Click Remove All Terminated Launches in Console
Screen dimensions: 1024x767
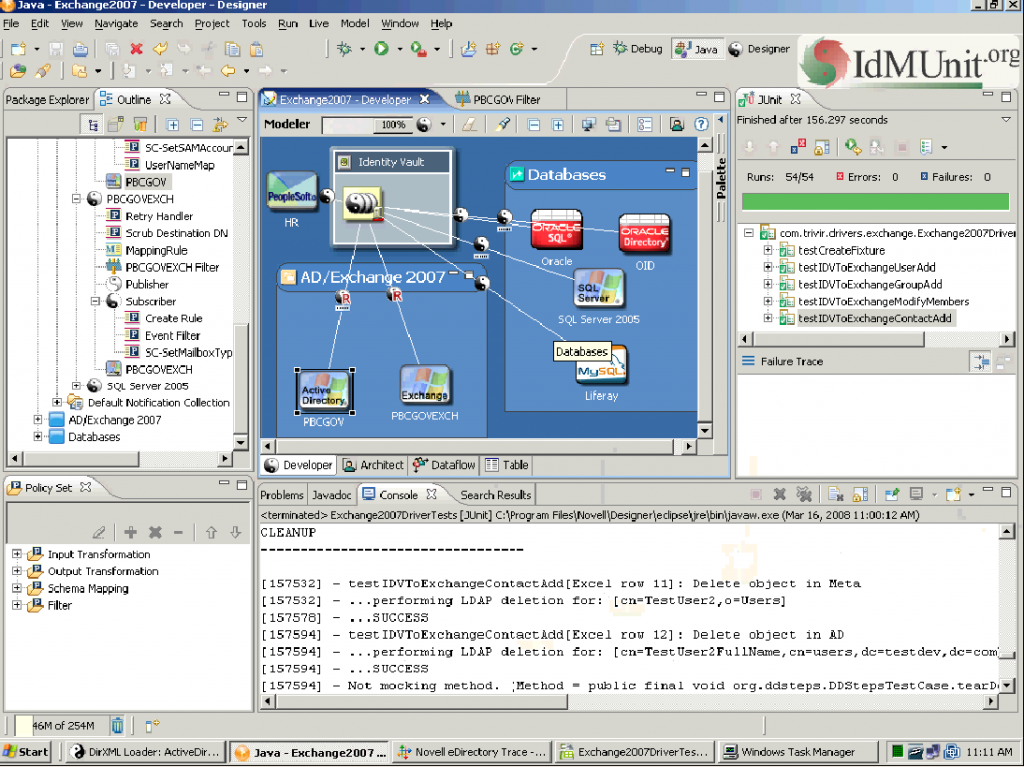804,495
